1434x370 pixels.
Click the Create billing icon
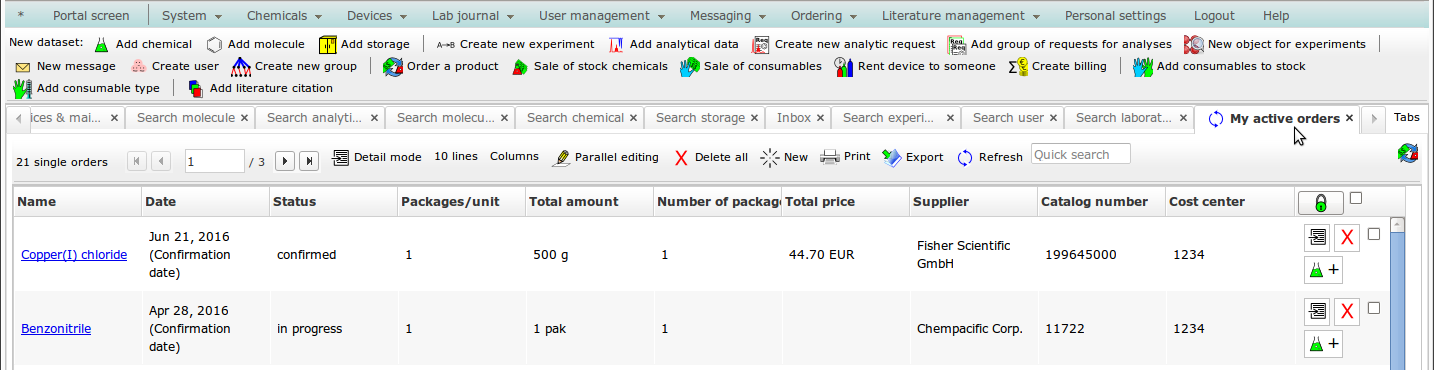tap(1018, 66)
